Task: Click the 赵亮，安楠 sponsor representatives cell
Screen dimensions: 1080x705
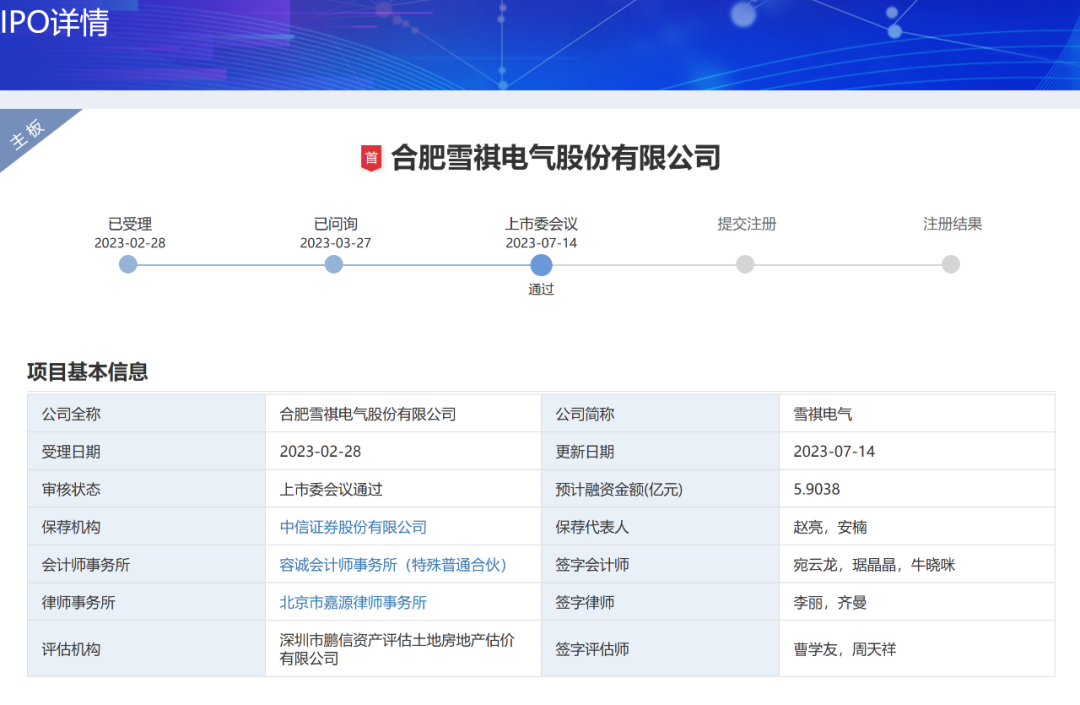Action: (x=830, y=527)
